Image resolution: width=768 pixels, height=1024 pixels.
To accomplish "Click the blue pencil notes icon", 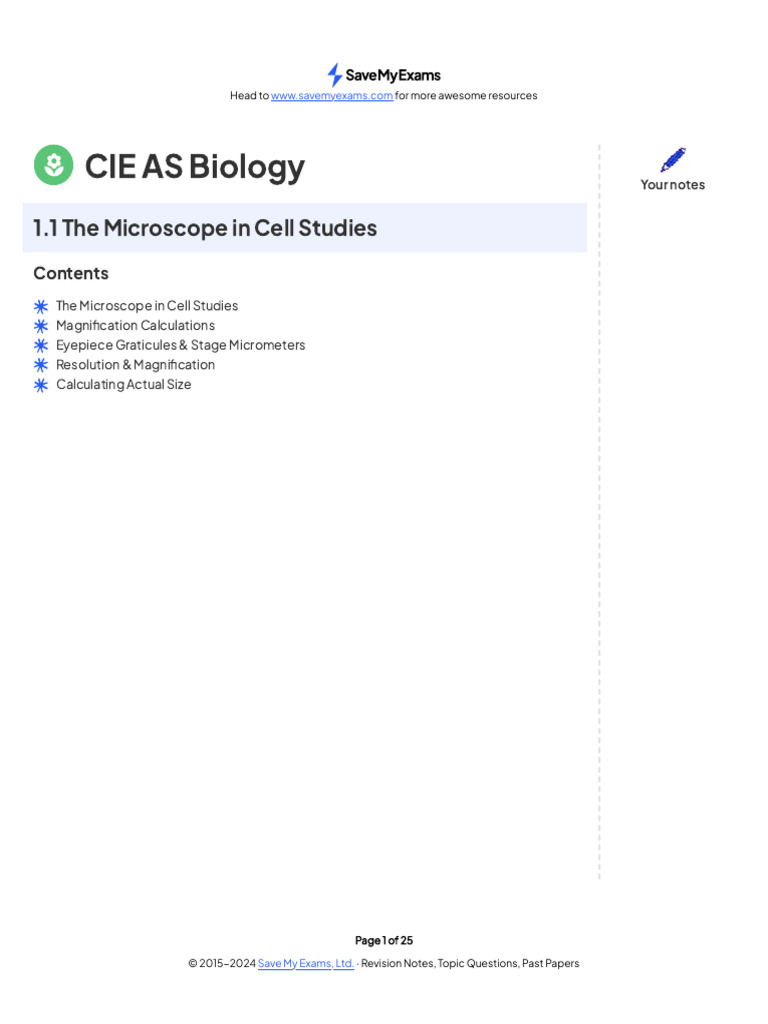I will [x=673, y=160].
